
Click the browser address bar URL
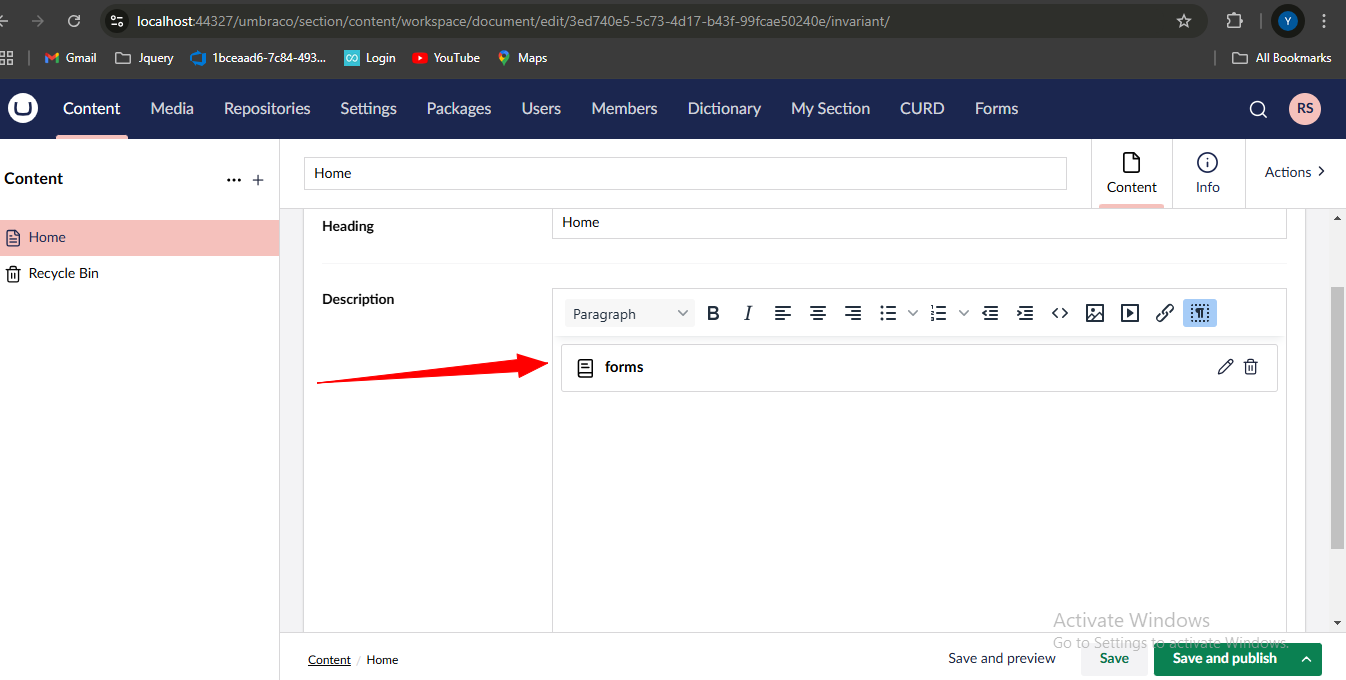[x=513, y=21]
